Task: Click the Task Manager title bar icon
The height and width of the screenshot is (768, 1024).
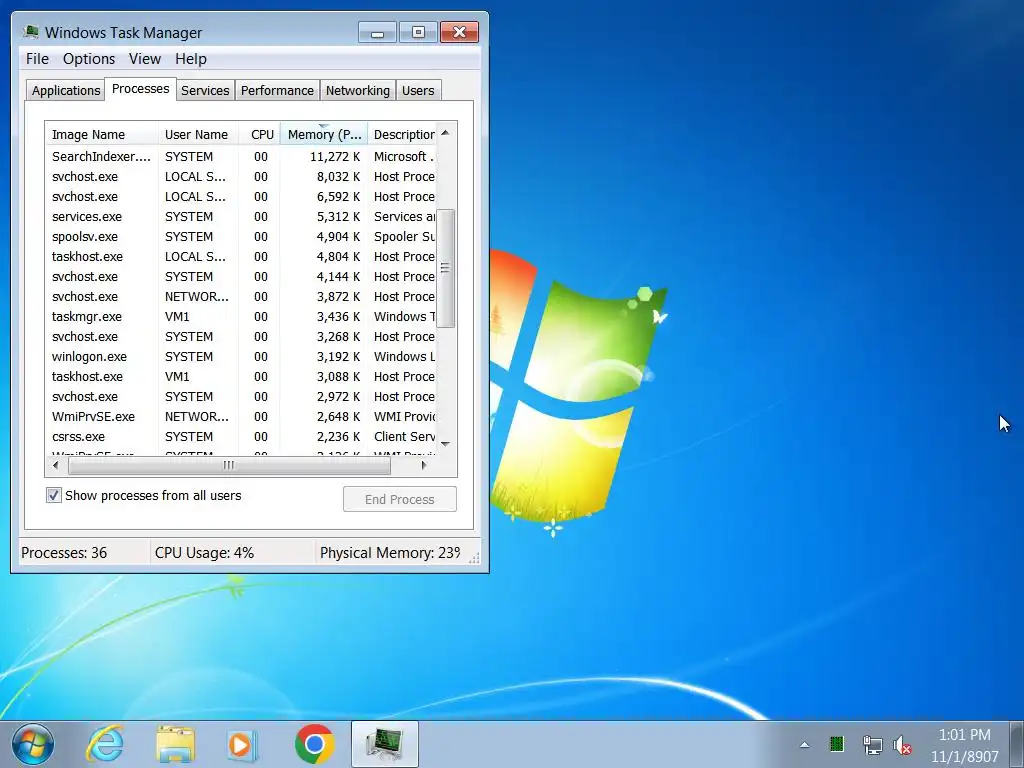Action: tap(31, 32)
